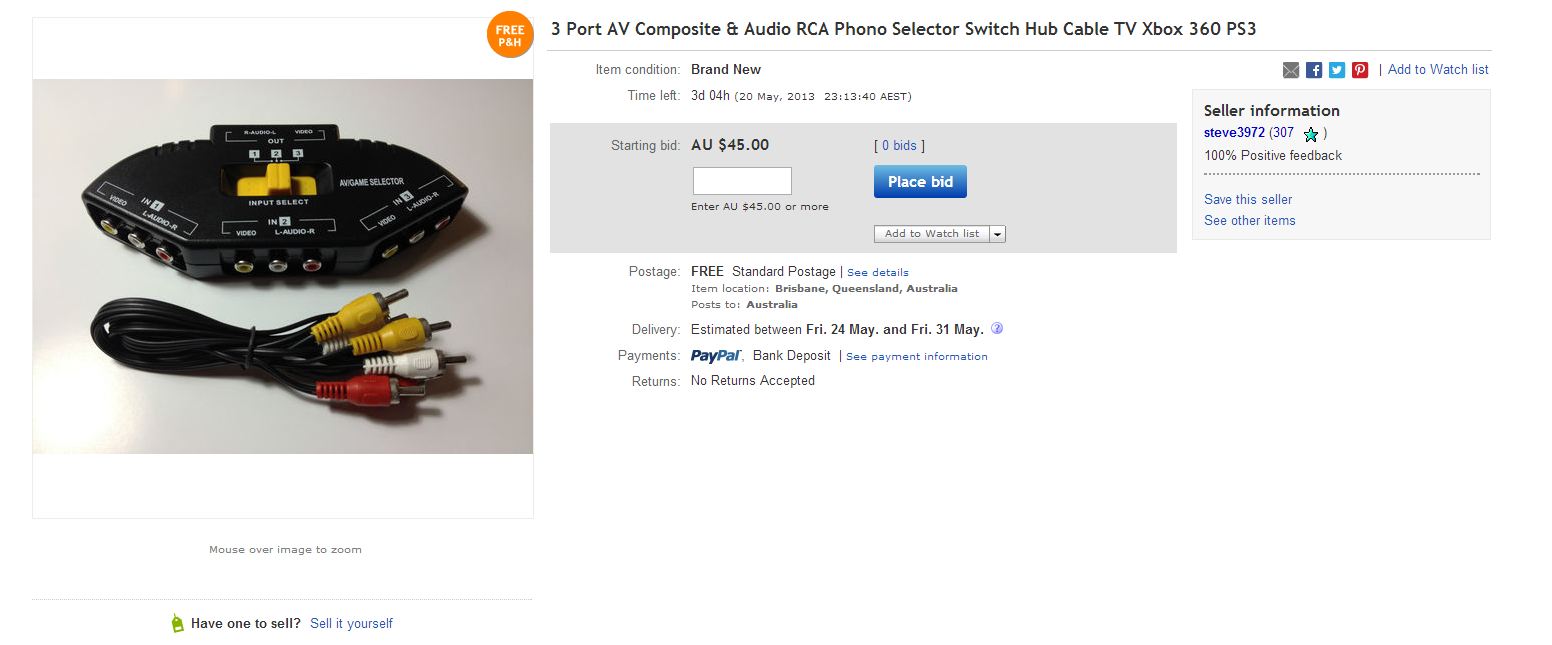Click the PayPal logo in Payments
Screen dimensions: 1552x645
[716, 356]
